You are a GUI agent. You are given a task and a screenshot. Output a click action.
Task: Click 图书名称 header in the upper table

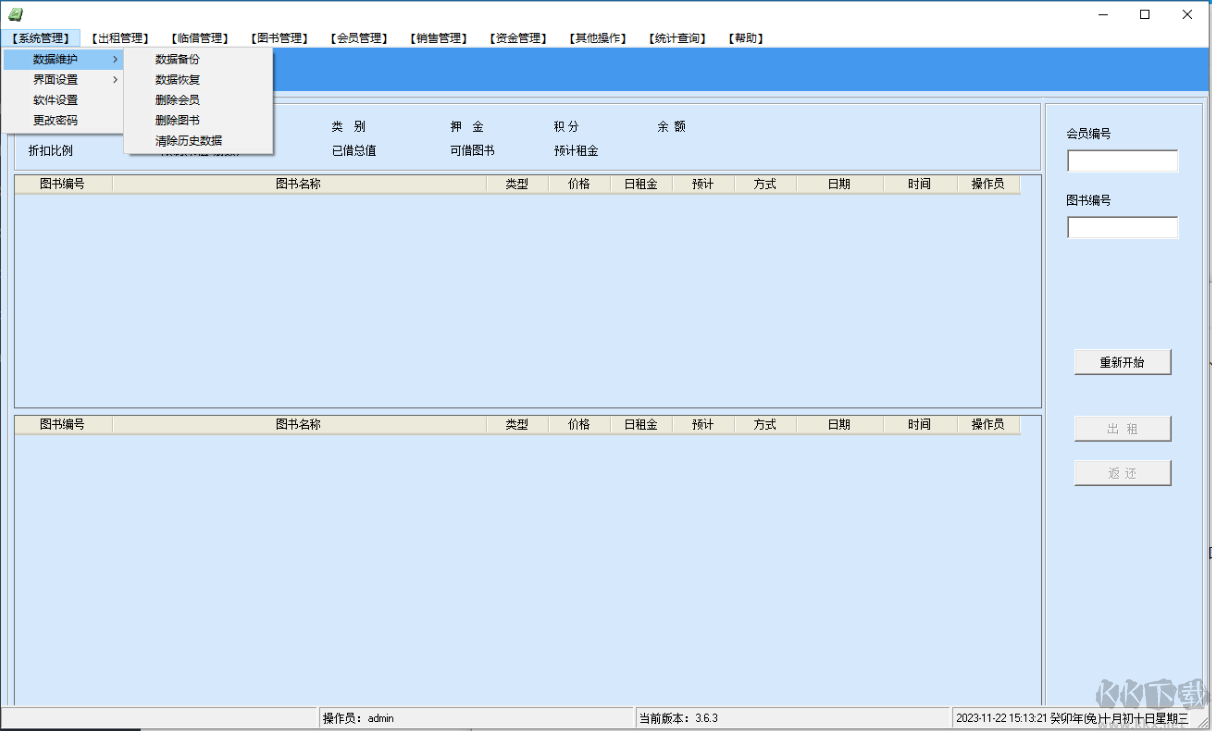click(299, 184)
